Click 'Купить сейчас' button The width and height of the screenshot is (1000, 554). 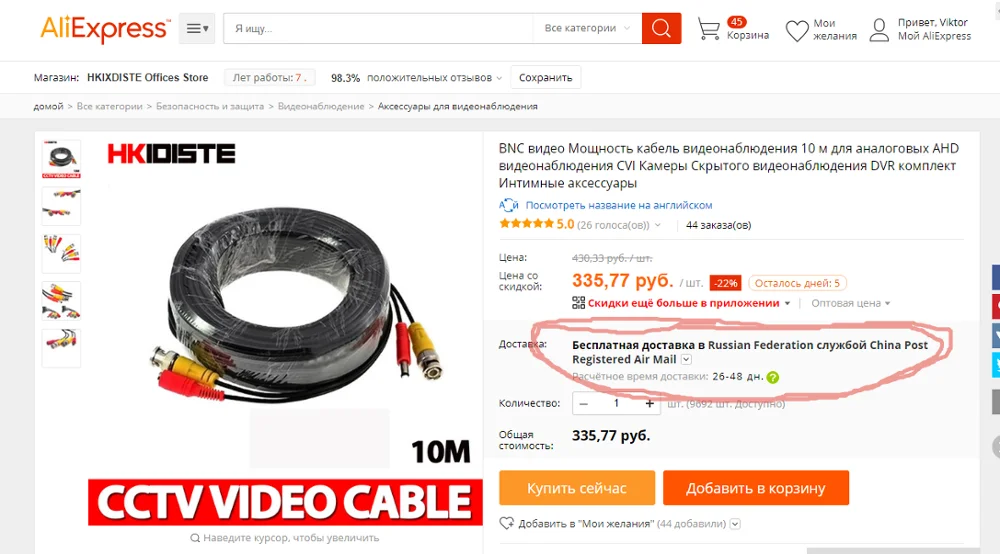pyautogui.click(x=577, y=488)
